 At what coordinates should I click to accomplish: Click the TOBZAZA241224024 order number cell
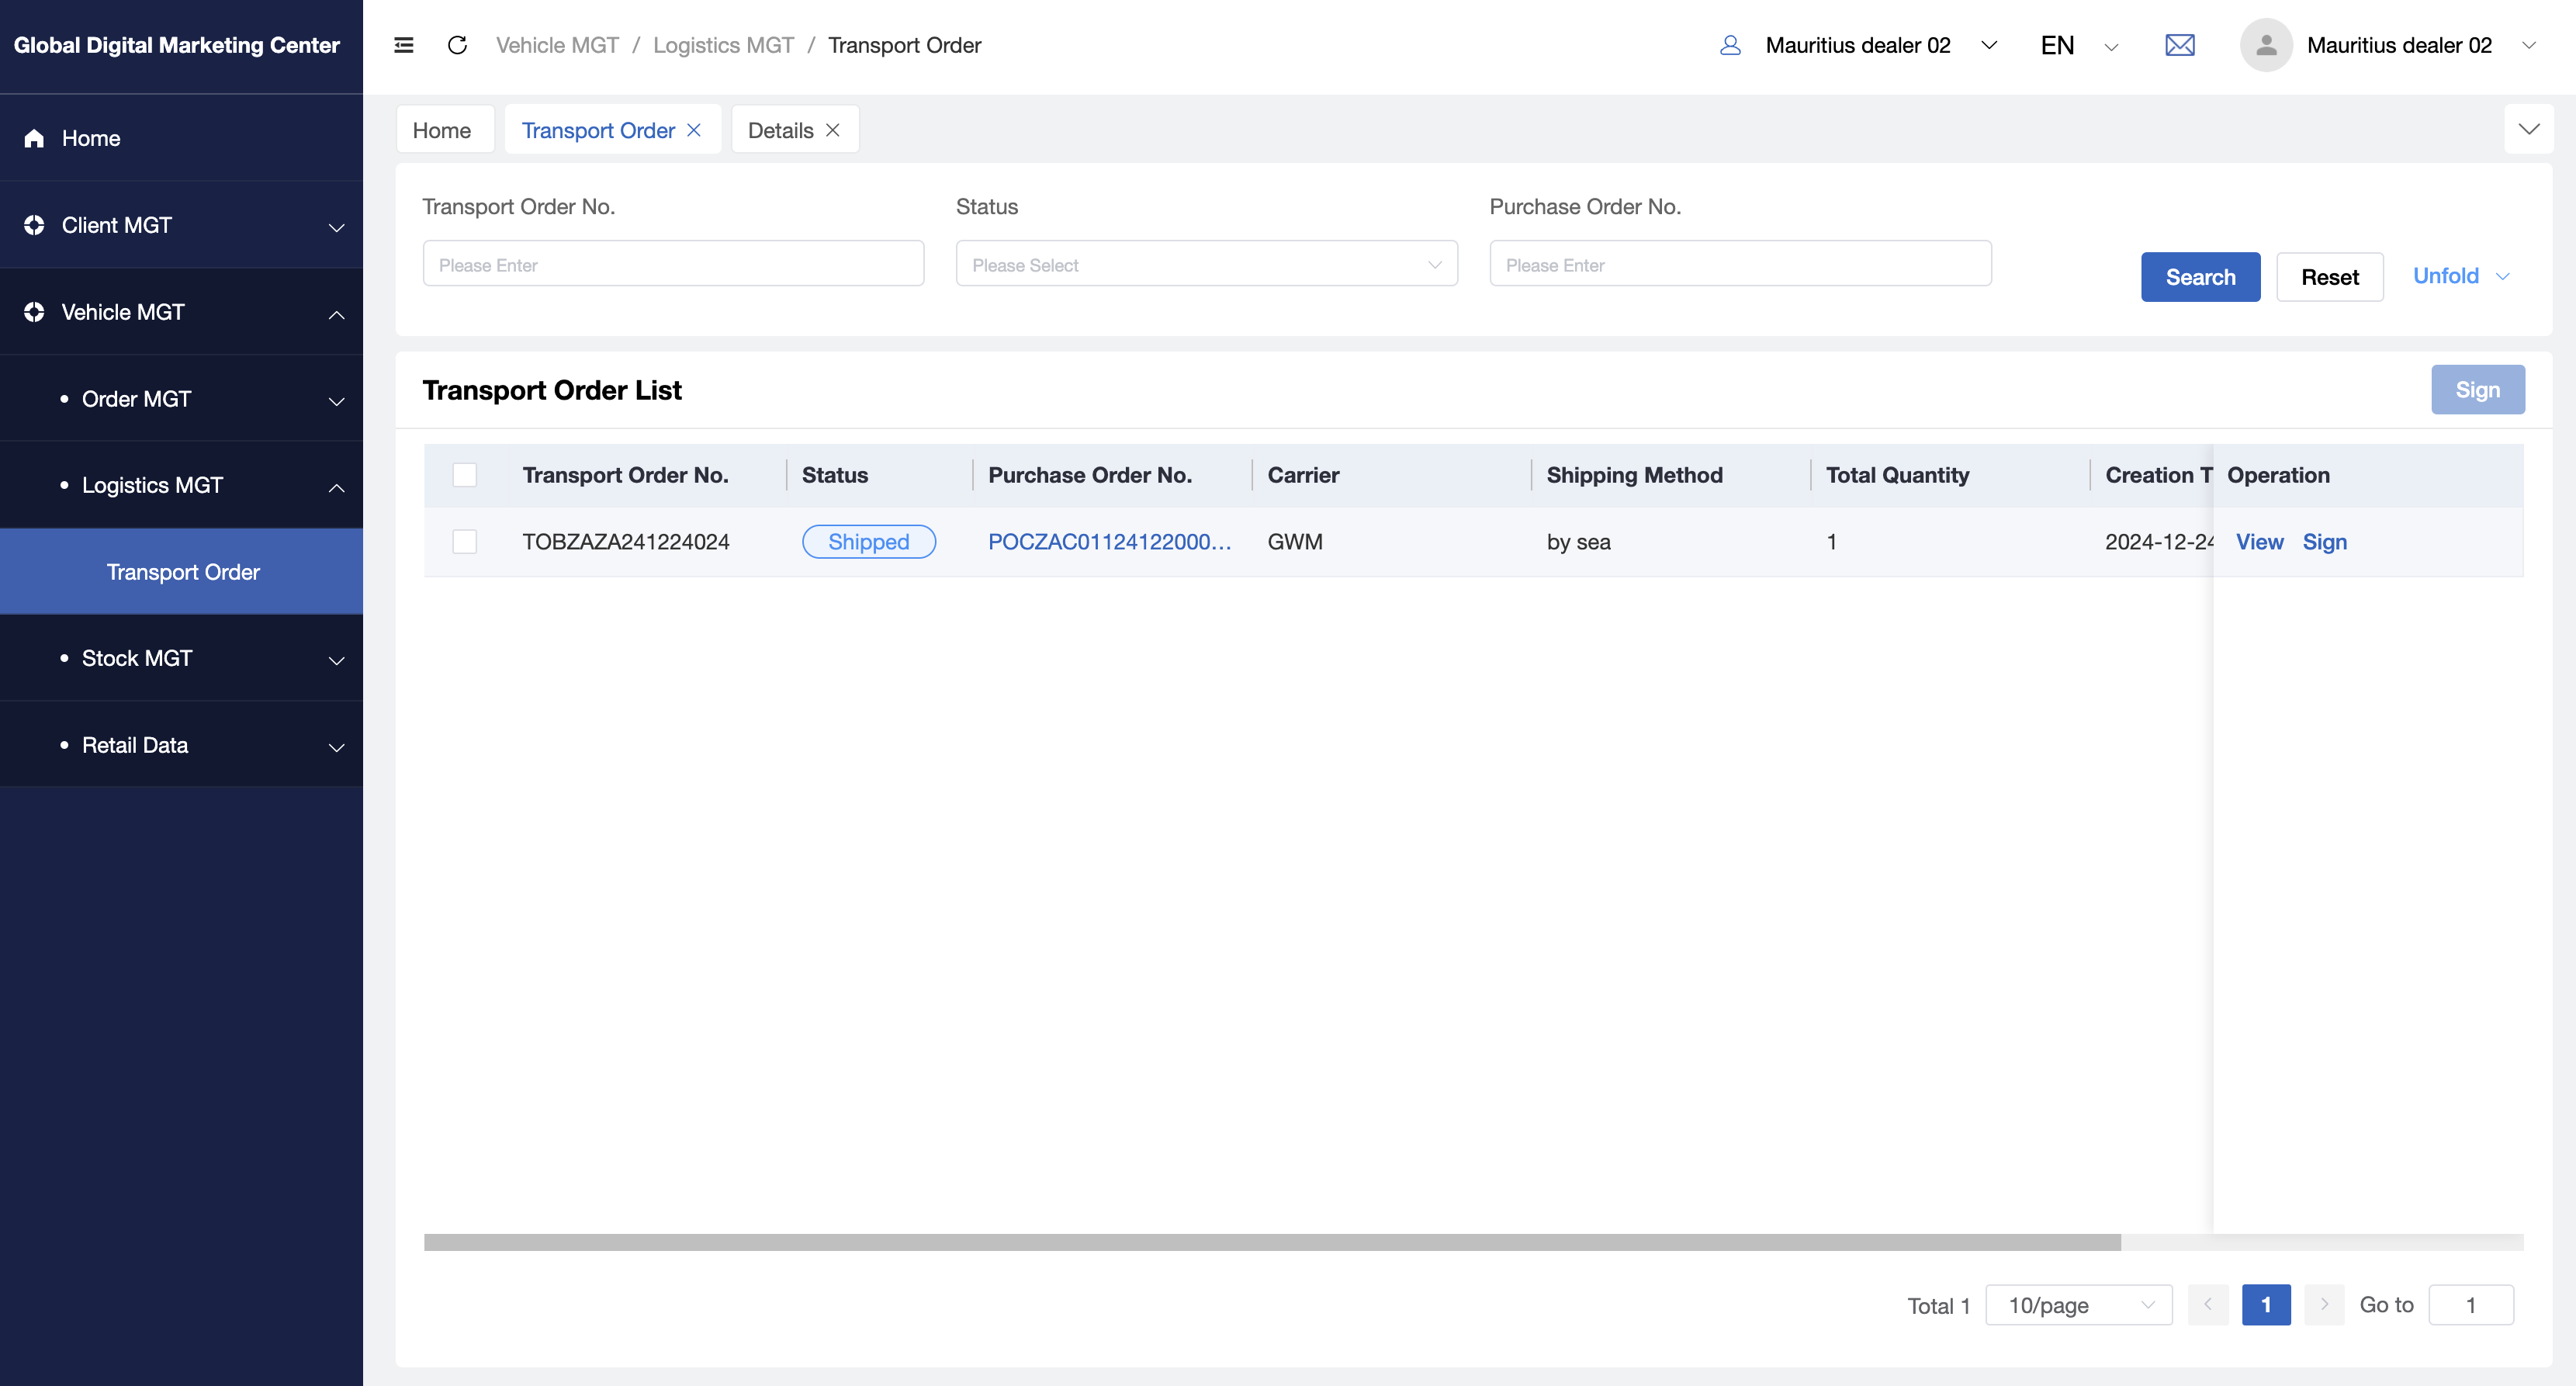tap(625, 541)
